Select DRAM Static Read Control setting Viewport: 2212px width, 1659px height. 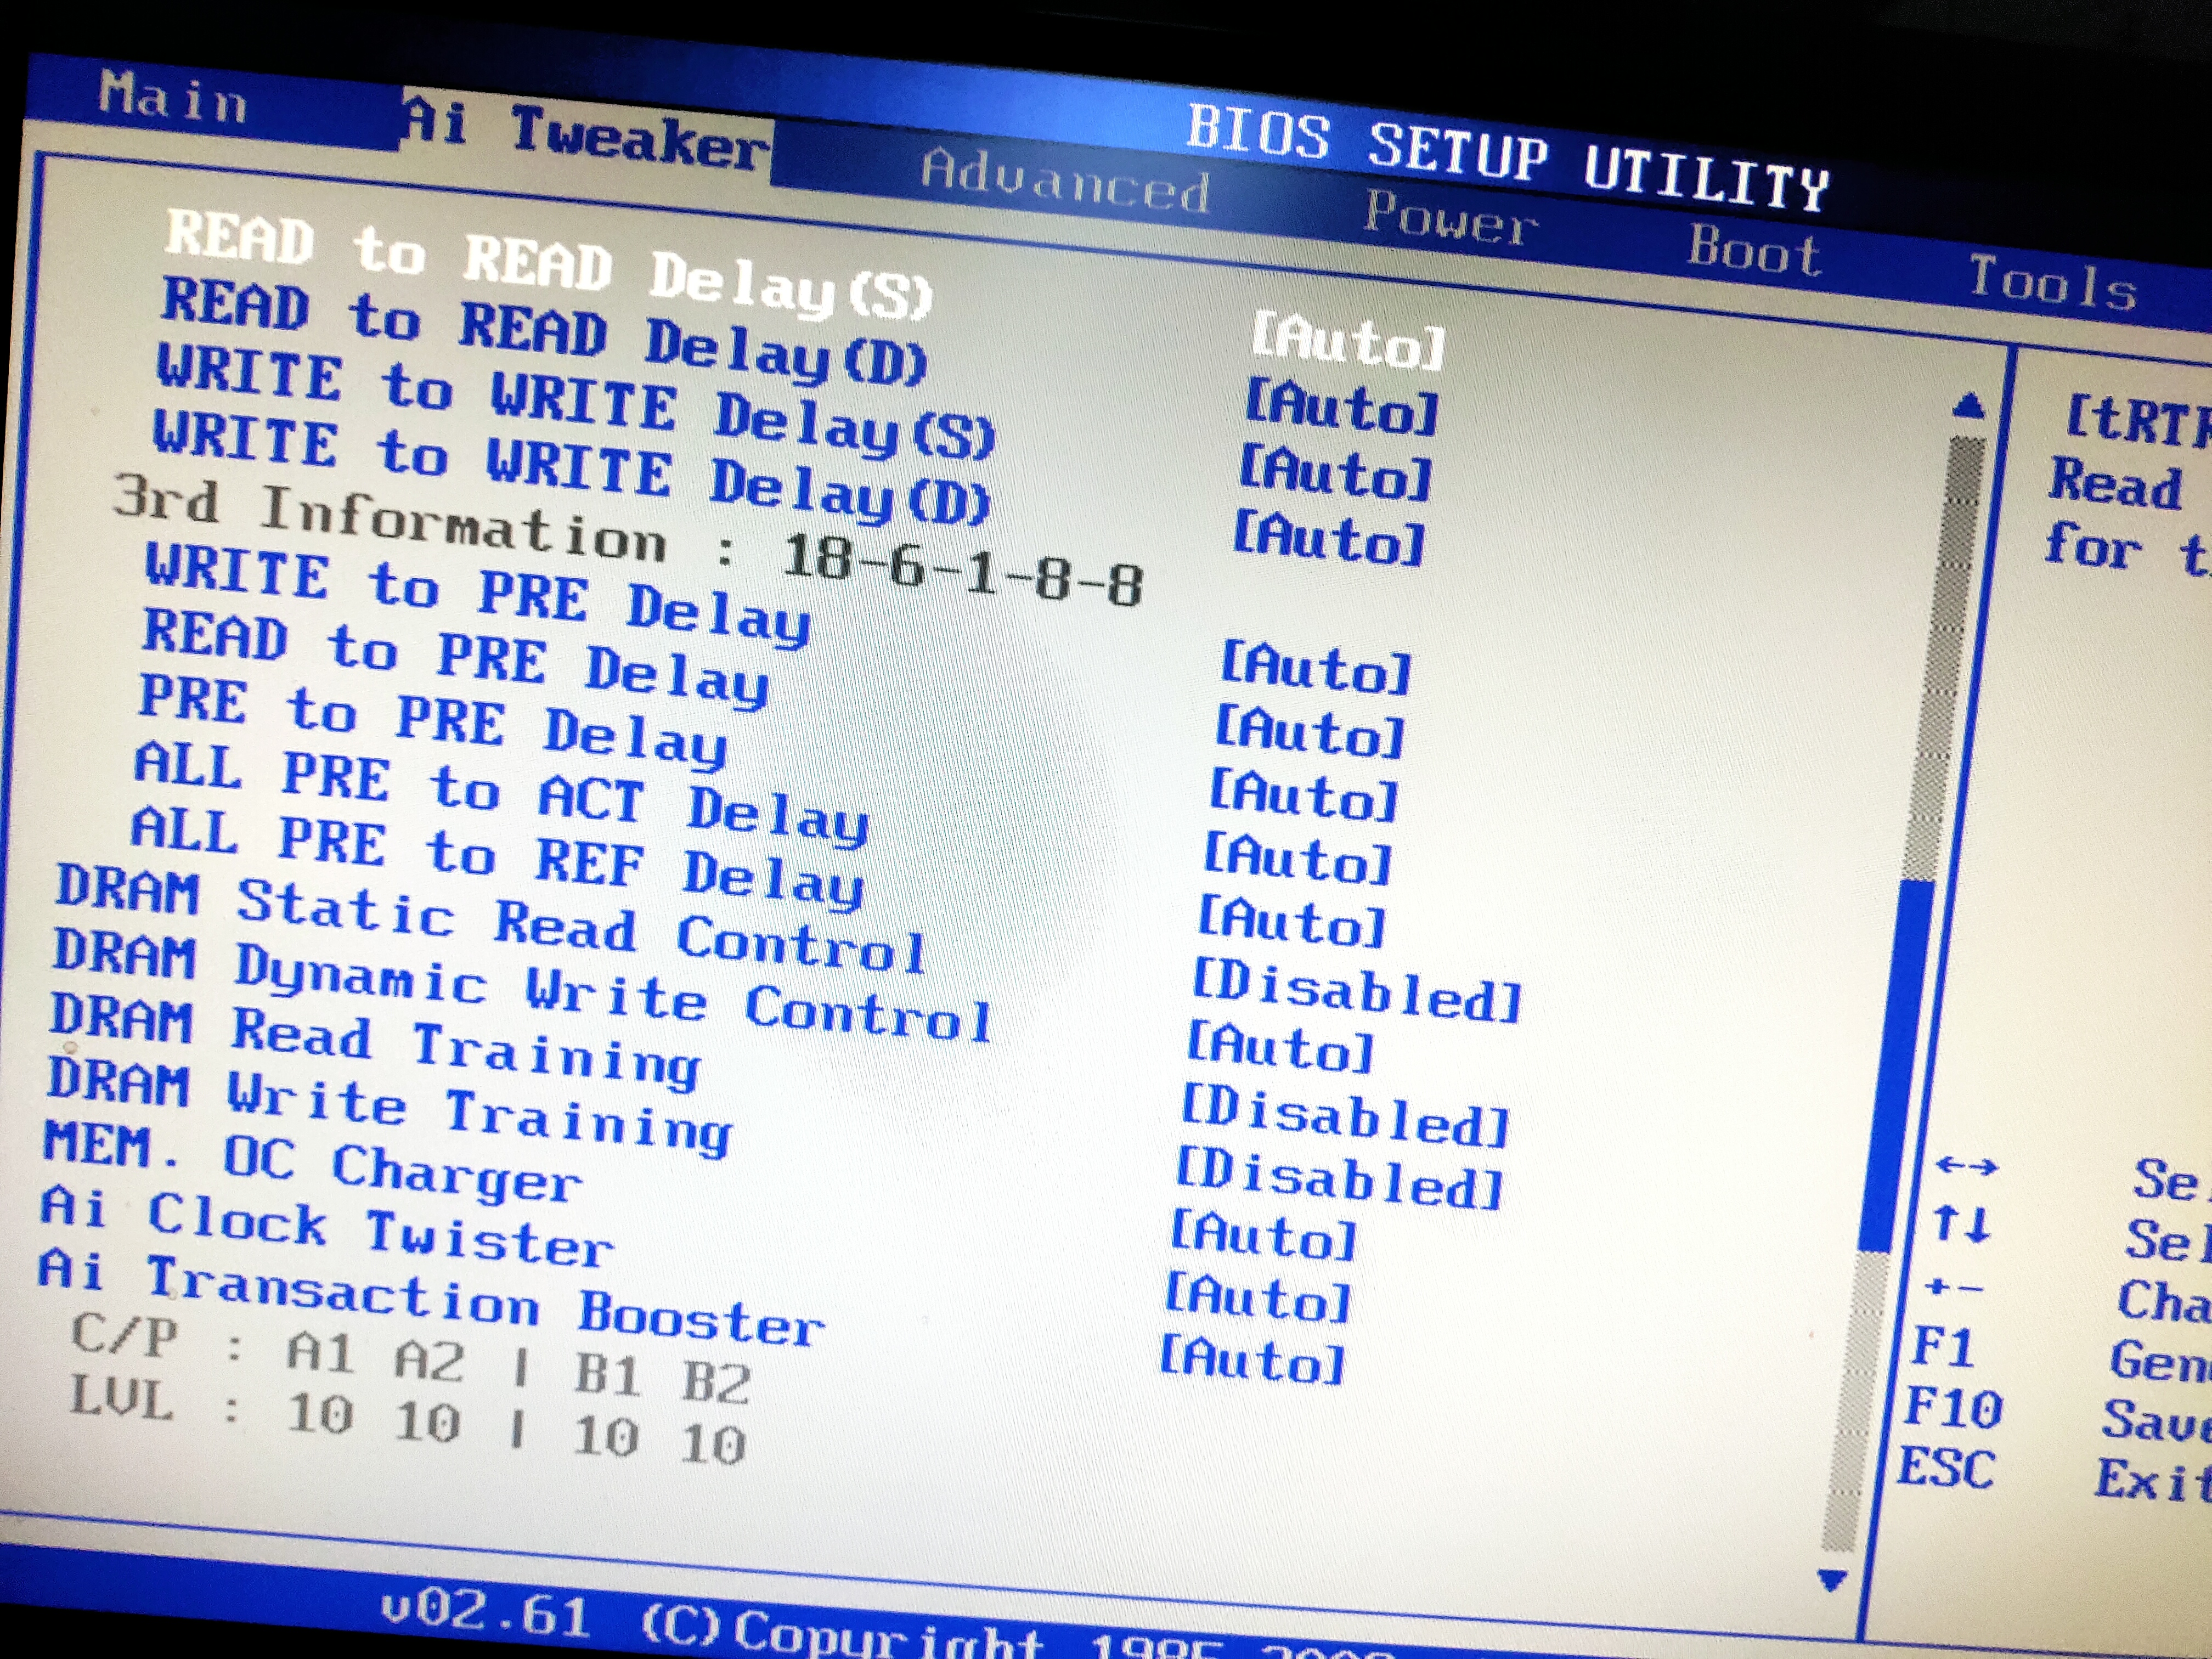[490, 919]
